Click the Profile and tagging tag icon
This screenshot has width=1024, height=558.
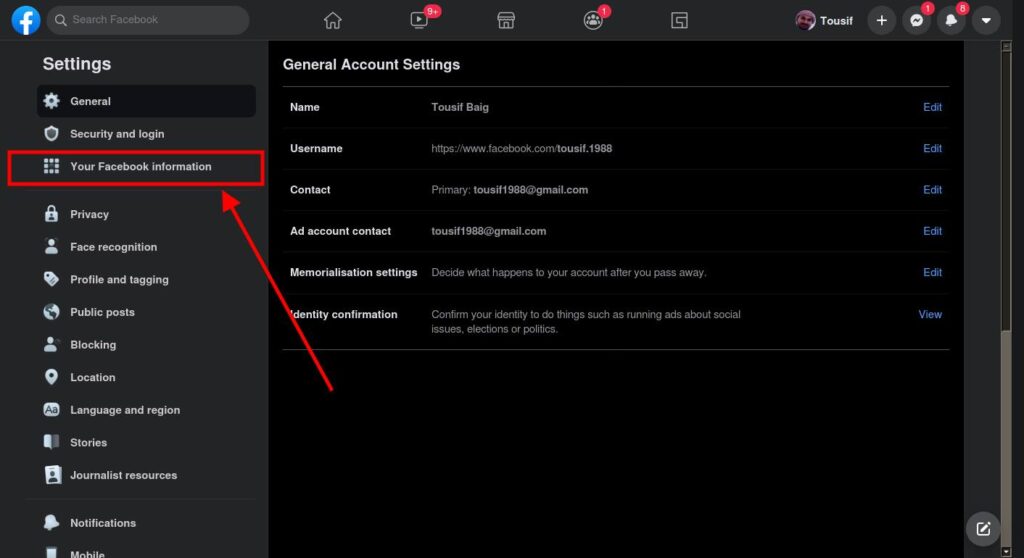52,279
